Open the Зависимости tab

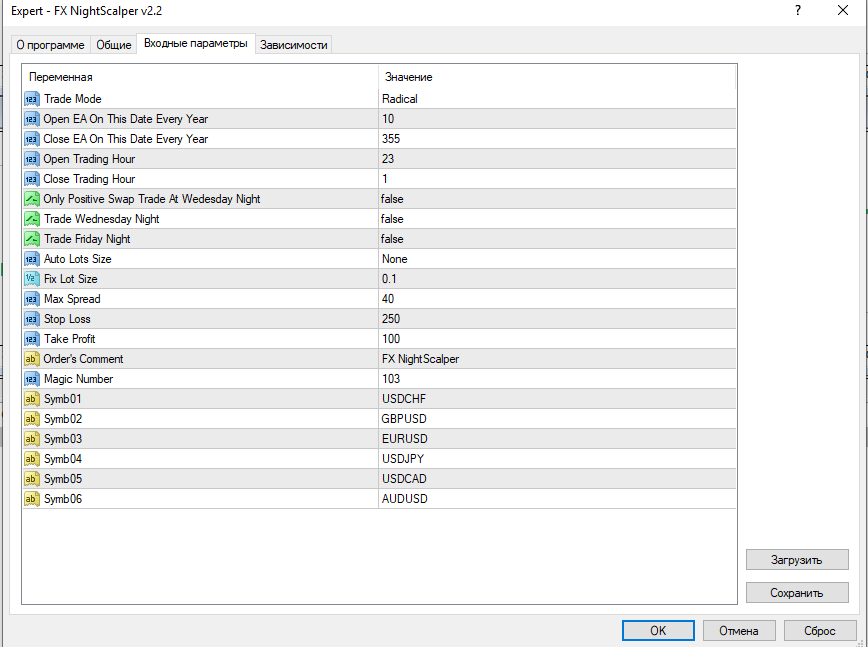click(293, 45)
